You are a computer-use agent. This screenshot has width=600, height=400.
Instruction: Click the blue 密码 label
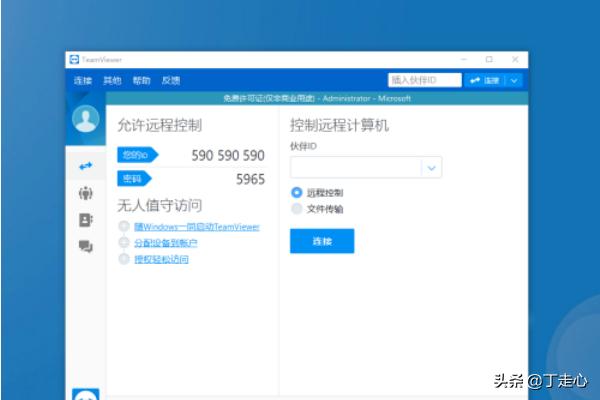(134, 178)
